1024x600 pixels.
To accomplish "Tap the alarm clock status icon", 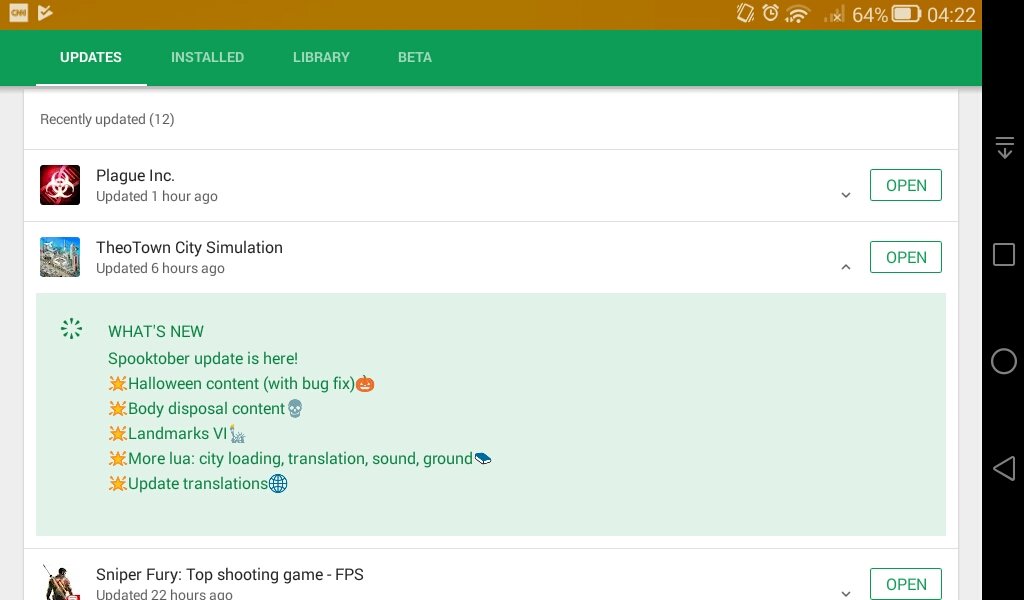I will tap(771, 13).
